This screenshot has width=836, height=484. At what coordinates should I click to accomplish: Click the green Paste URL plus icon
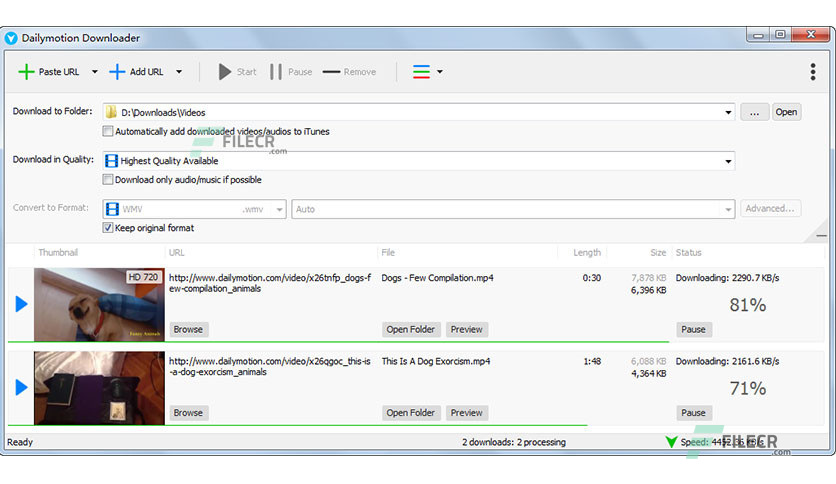(26, 71)
